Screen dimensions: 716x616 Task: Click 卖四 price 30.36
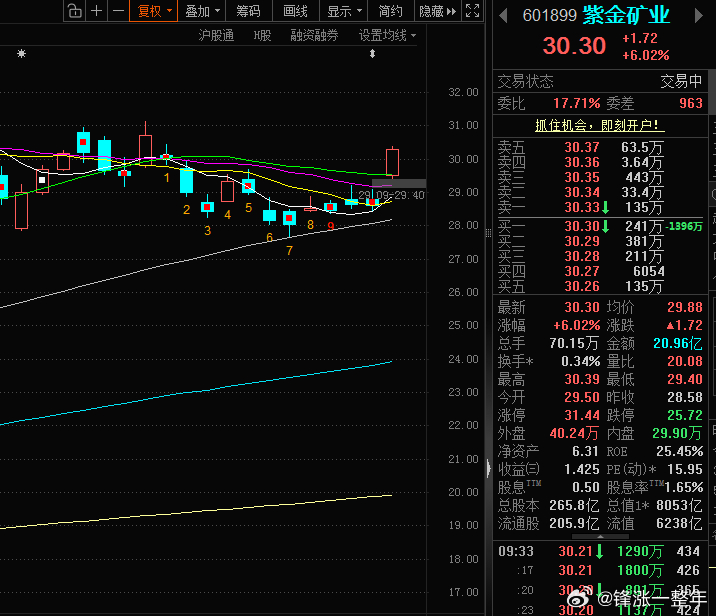tap(582, 163)
